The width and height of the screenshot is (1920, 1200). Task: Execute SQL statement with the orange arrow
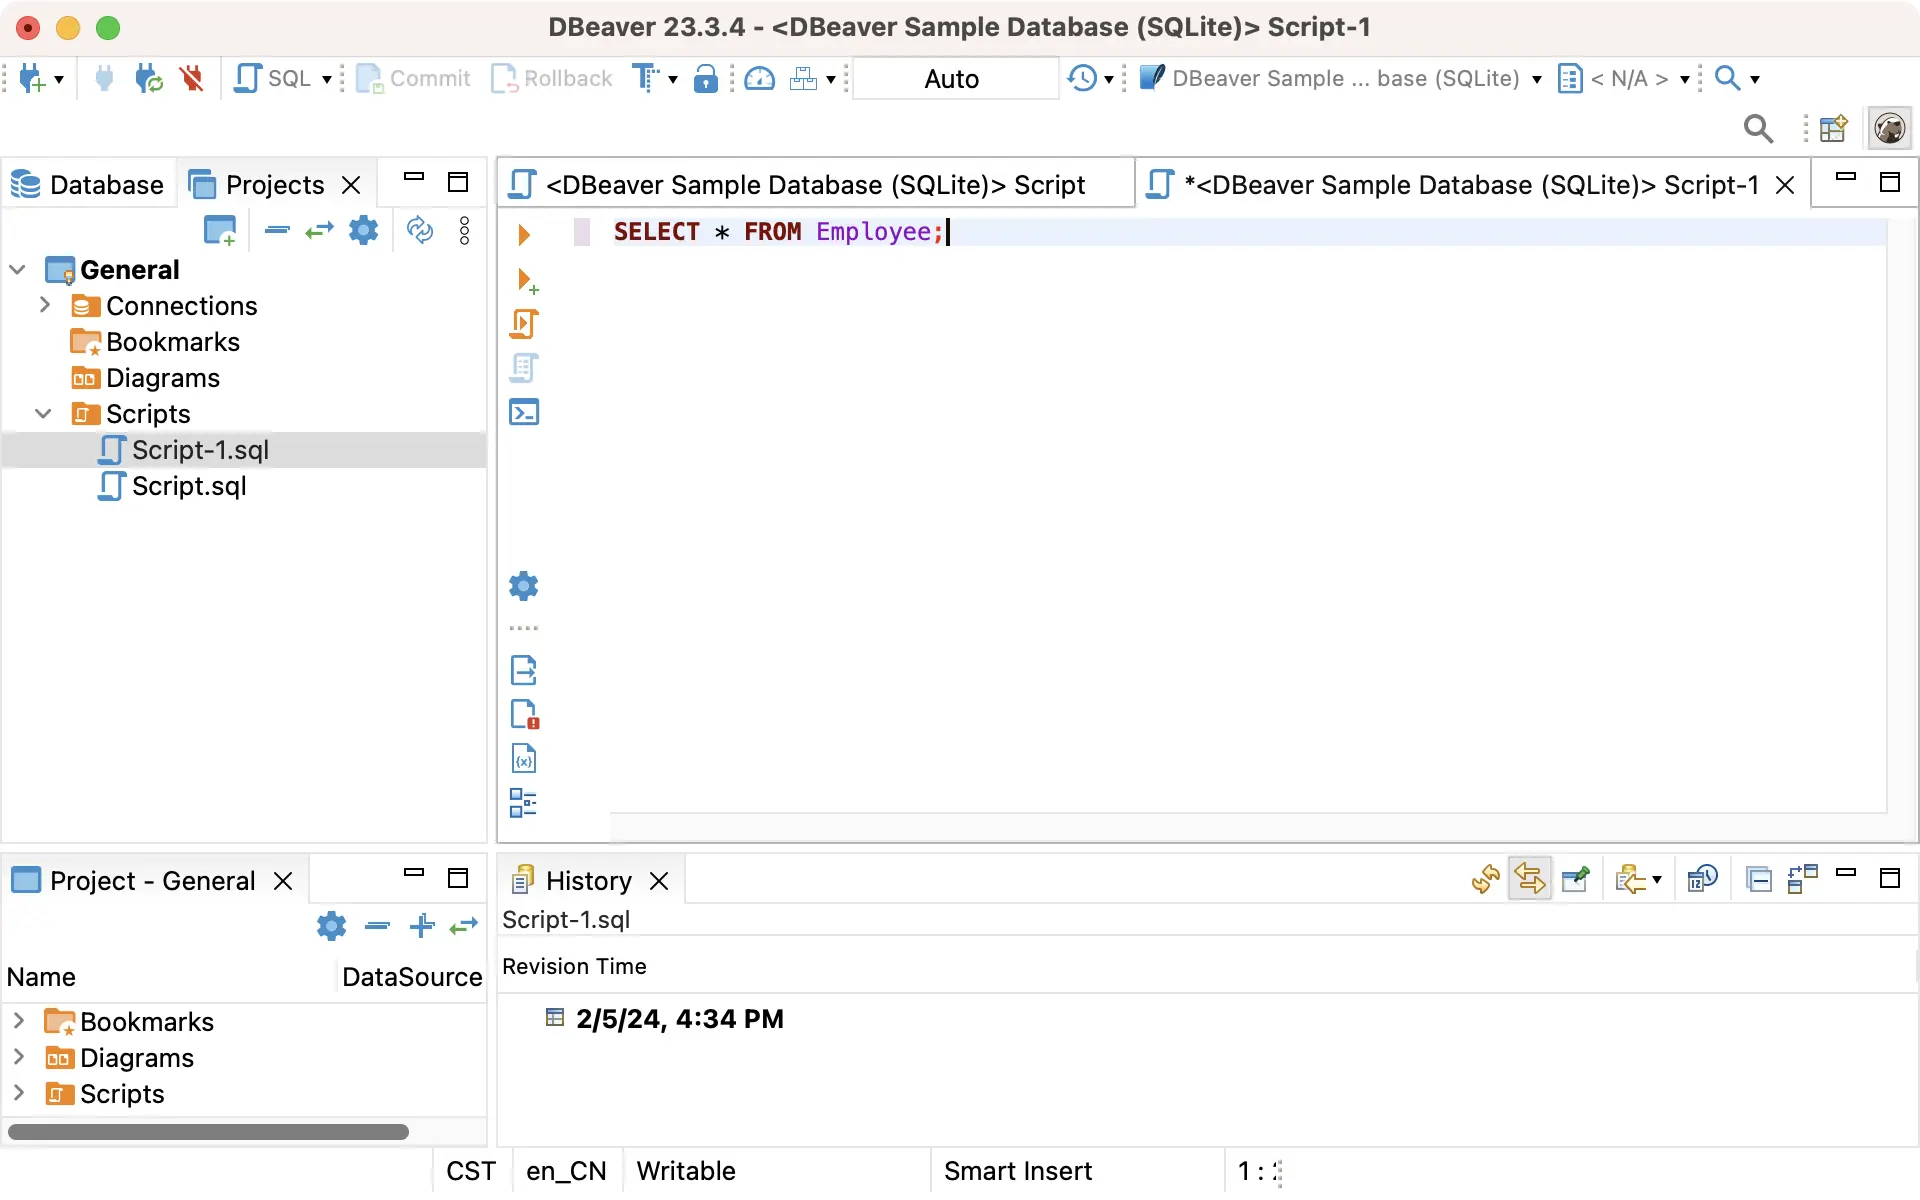coord(524,235)
